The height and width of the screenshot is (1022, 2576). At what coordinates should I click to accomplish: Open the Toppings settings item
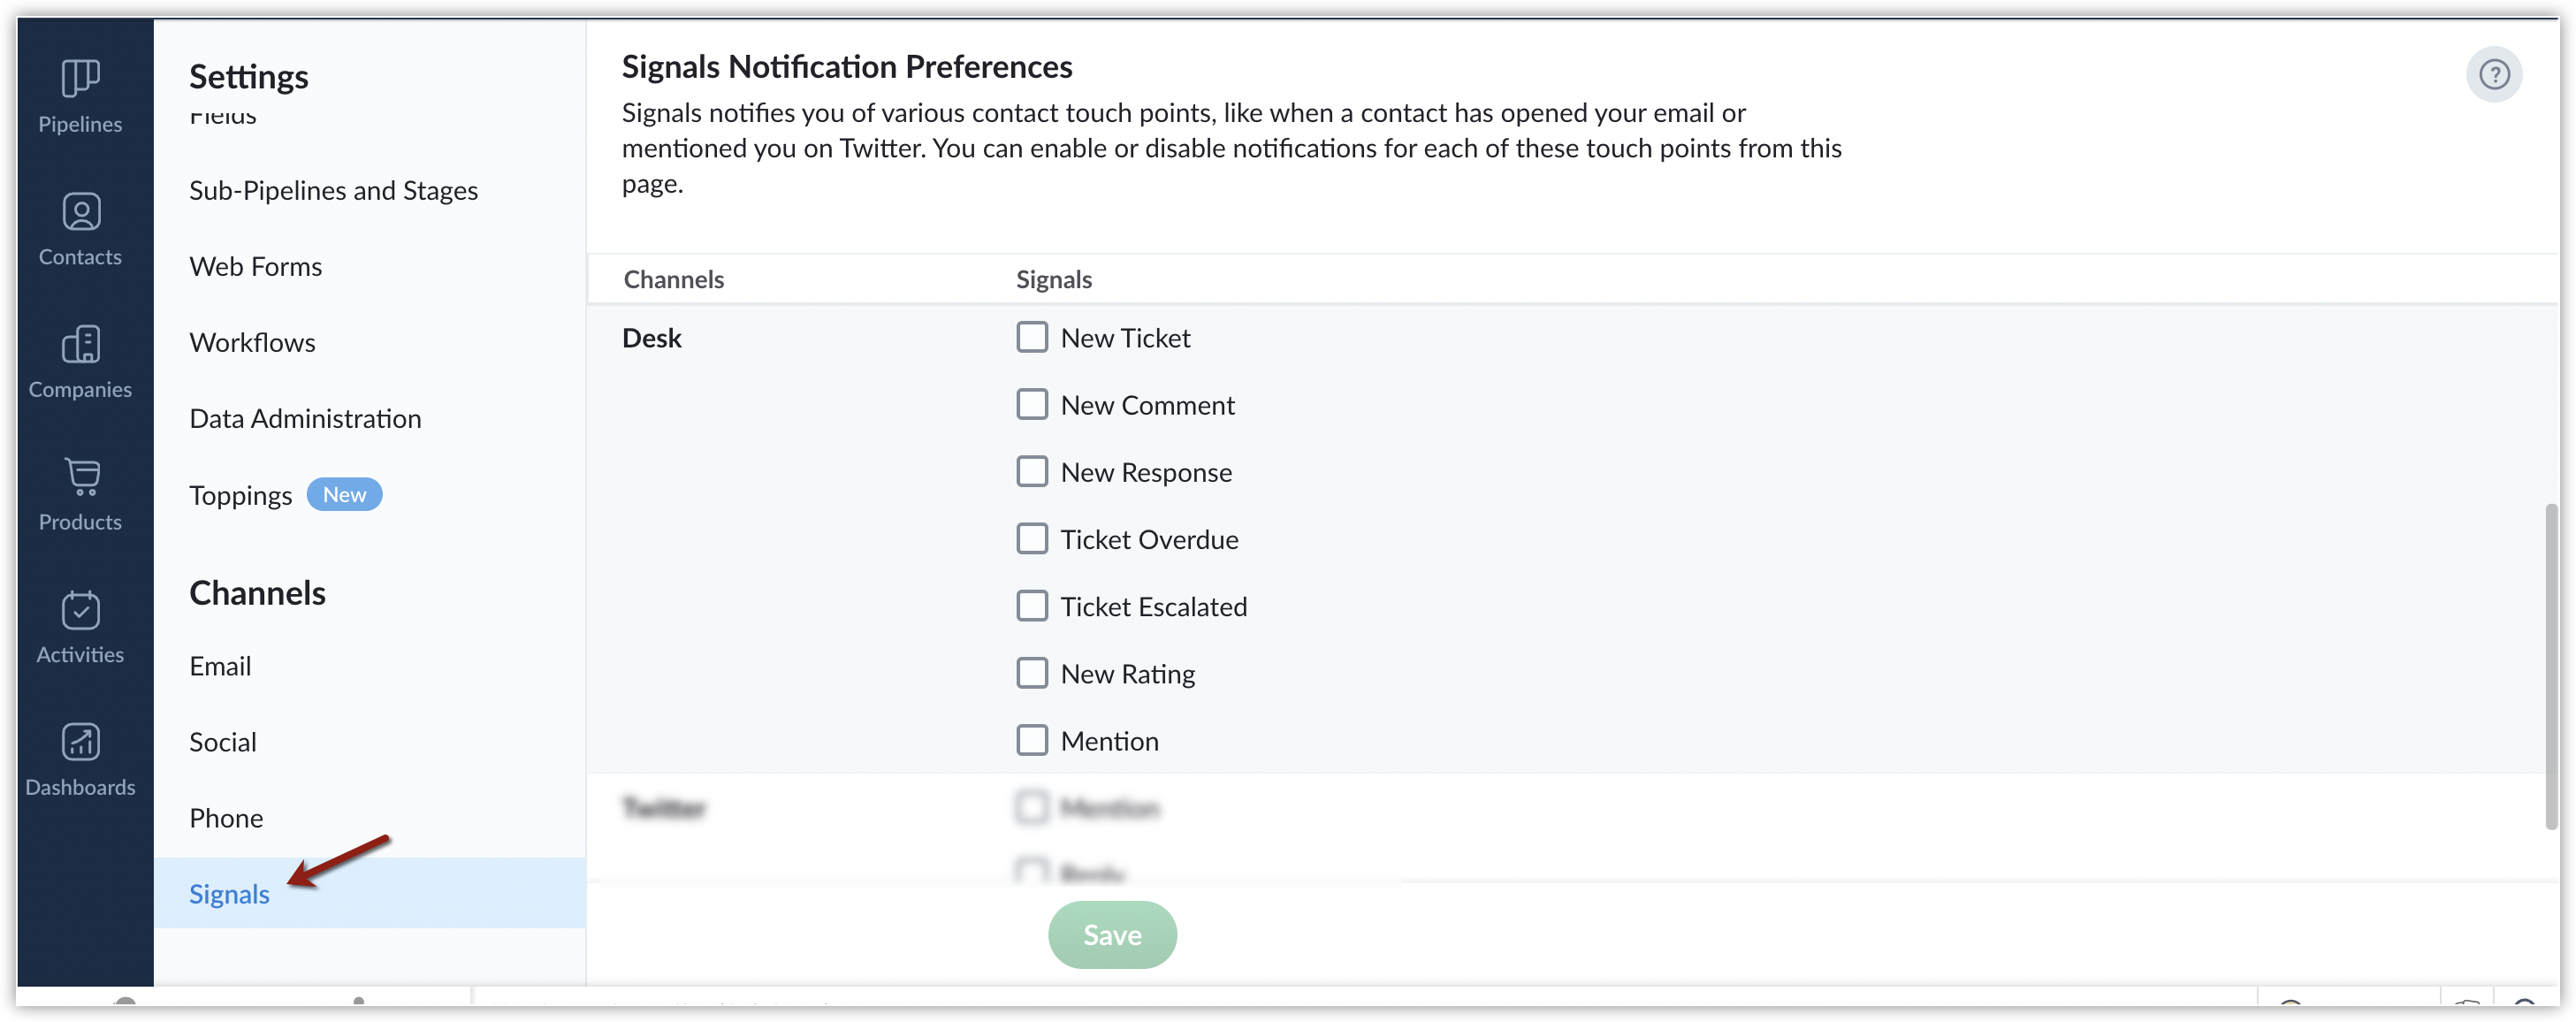[x=240, y=495]
